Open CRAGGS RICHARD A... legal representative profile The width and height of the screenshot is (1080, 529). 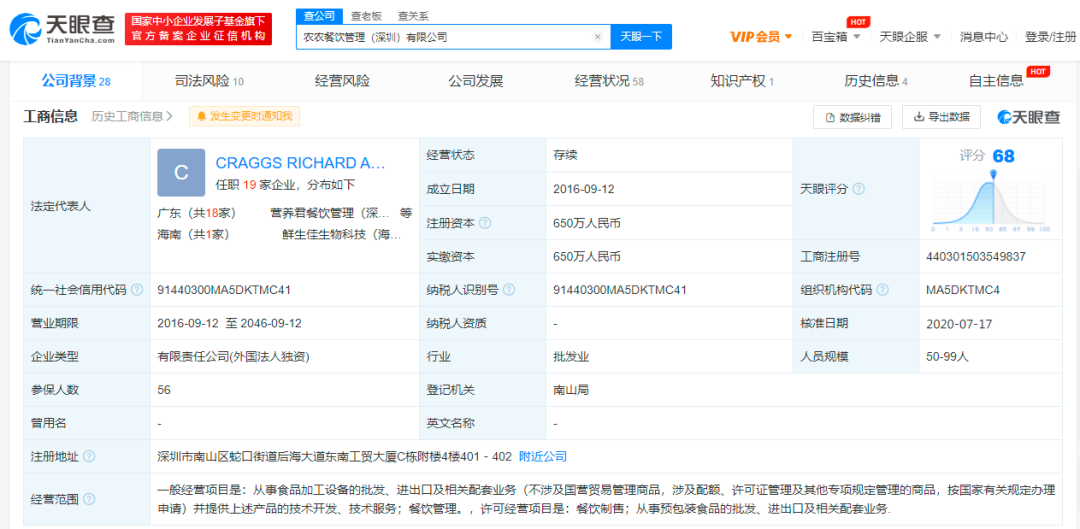coord(300,163)
